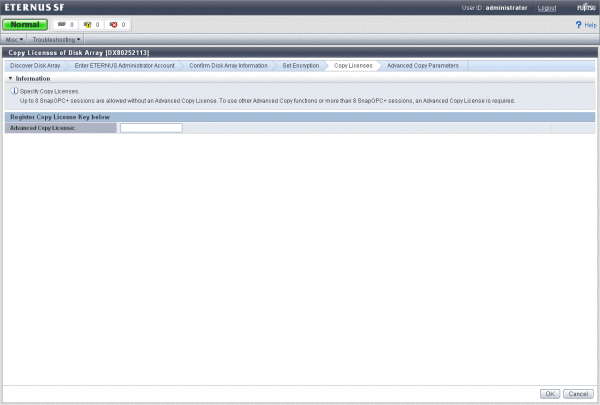The width and height of the screenshot is (600, 405).
Task: Click the Logout link
Action: [546, 8]
